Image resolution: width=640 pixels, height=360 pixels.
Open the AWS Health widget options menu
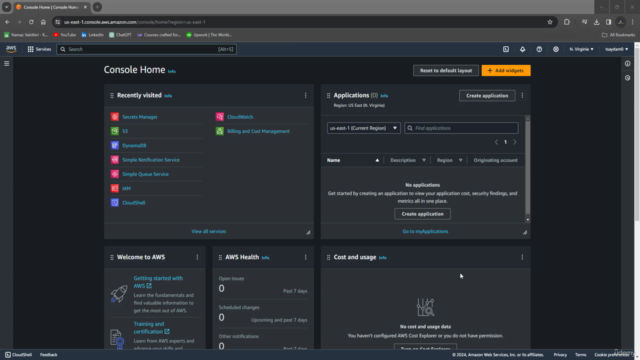click(305, 257)
